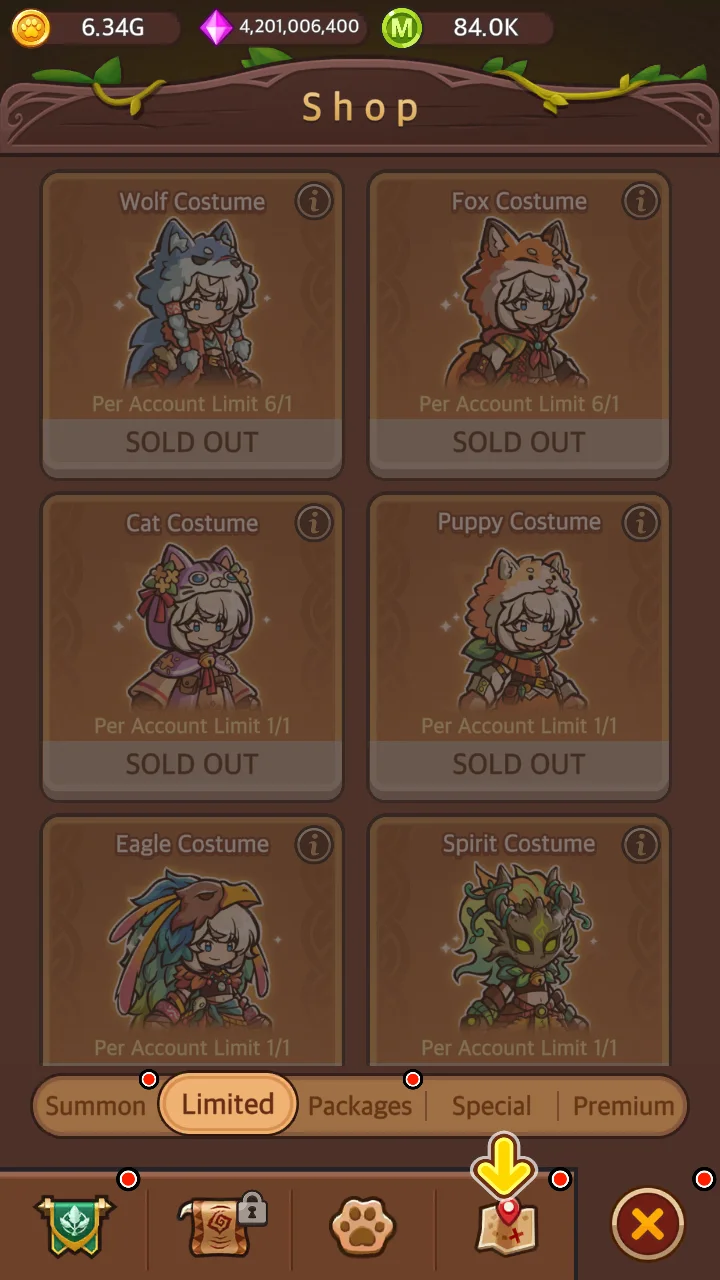Tap the pink gem currency balance

click(282, 28)
